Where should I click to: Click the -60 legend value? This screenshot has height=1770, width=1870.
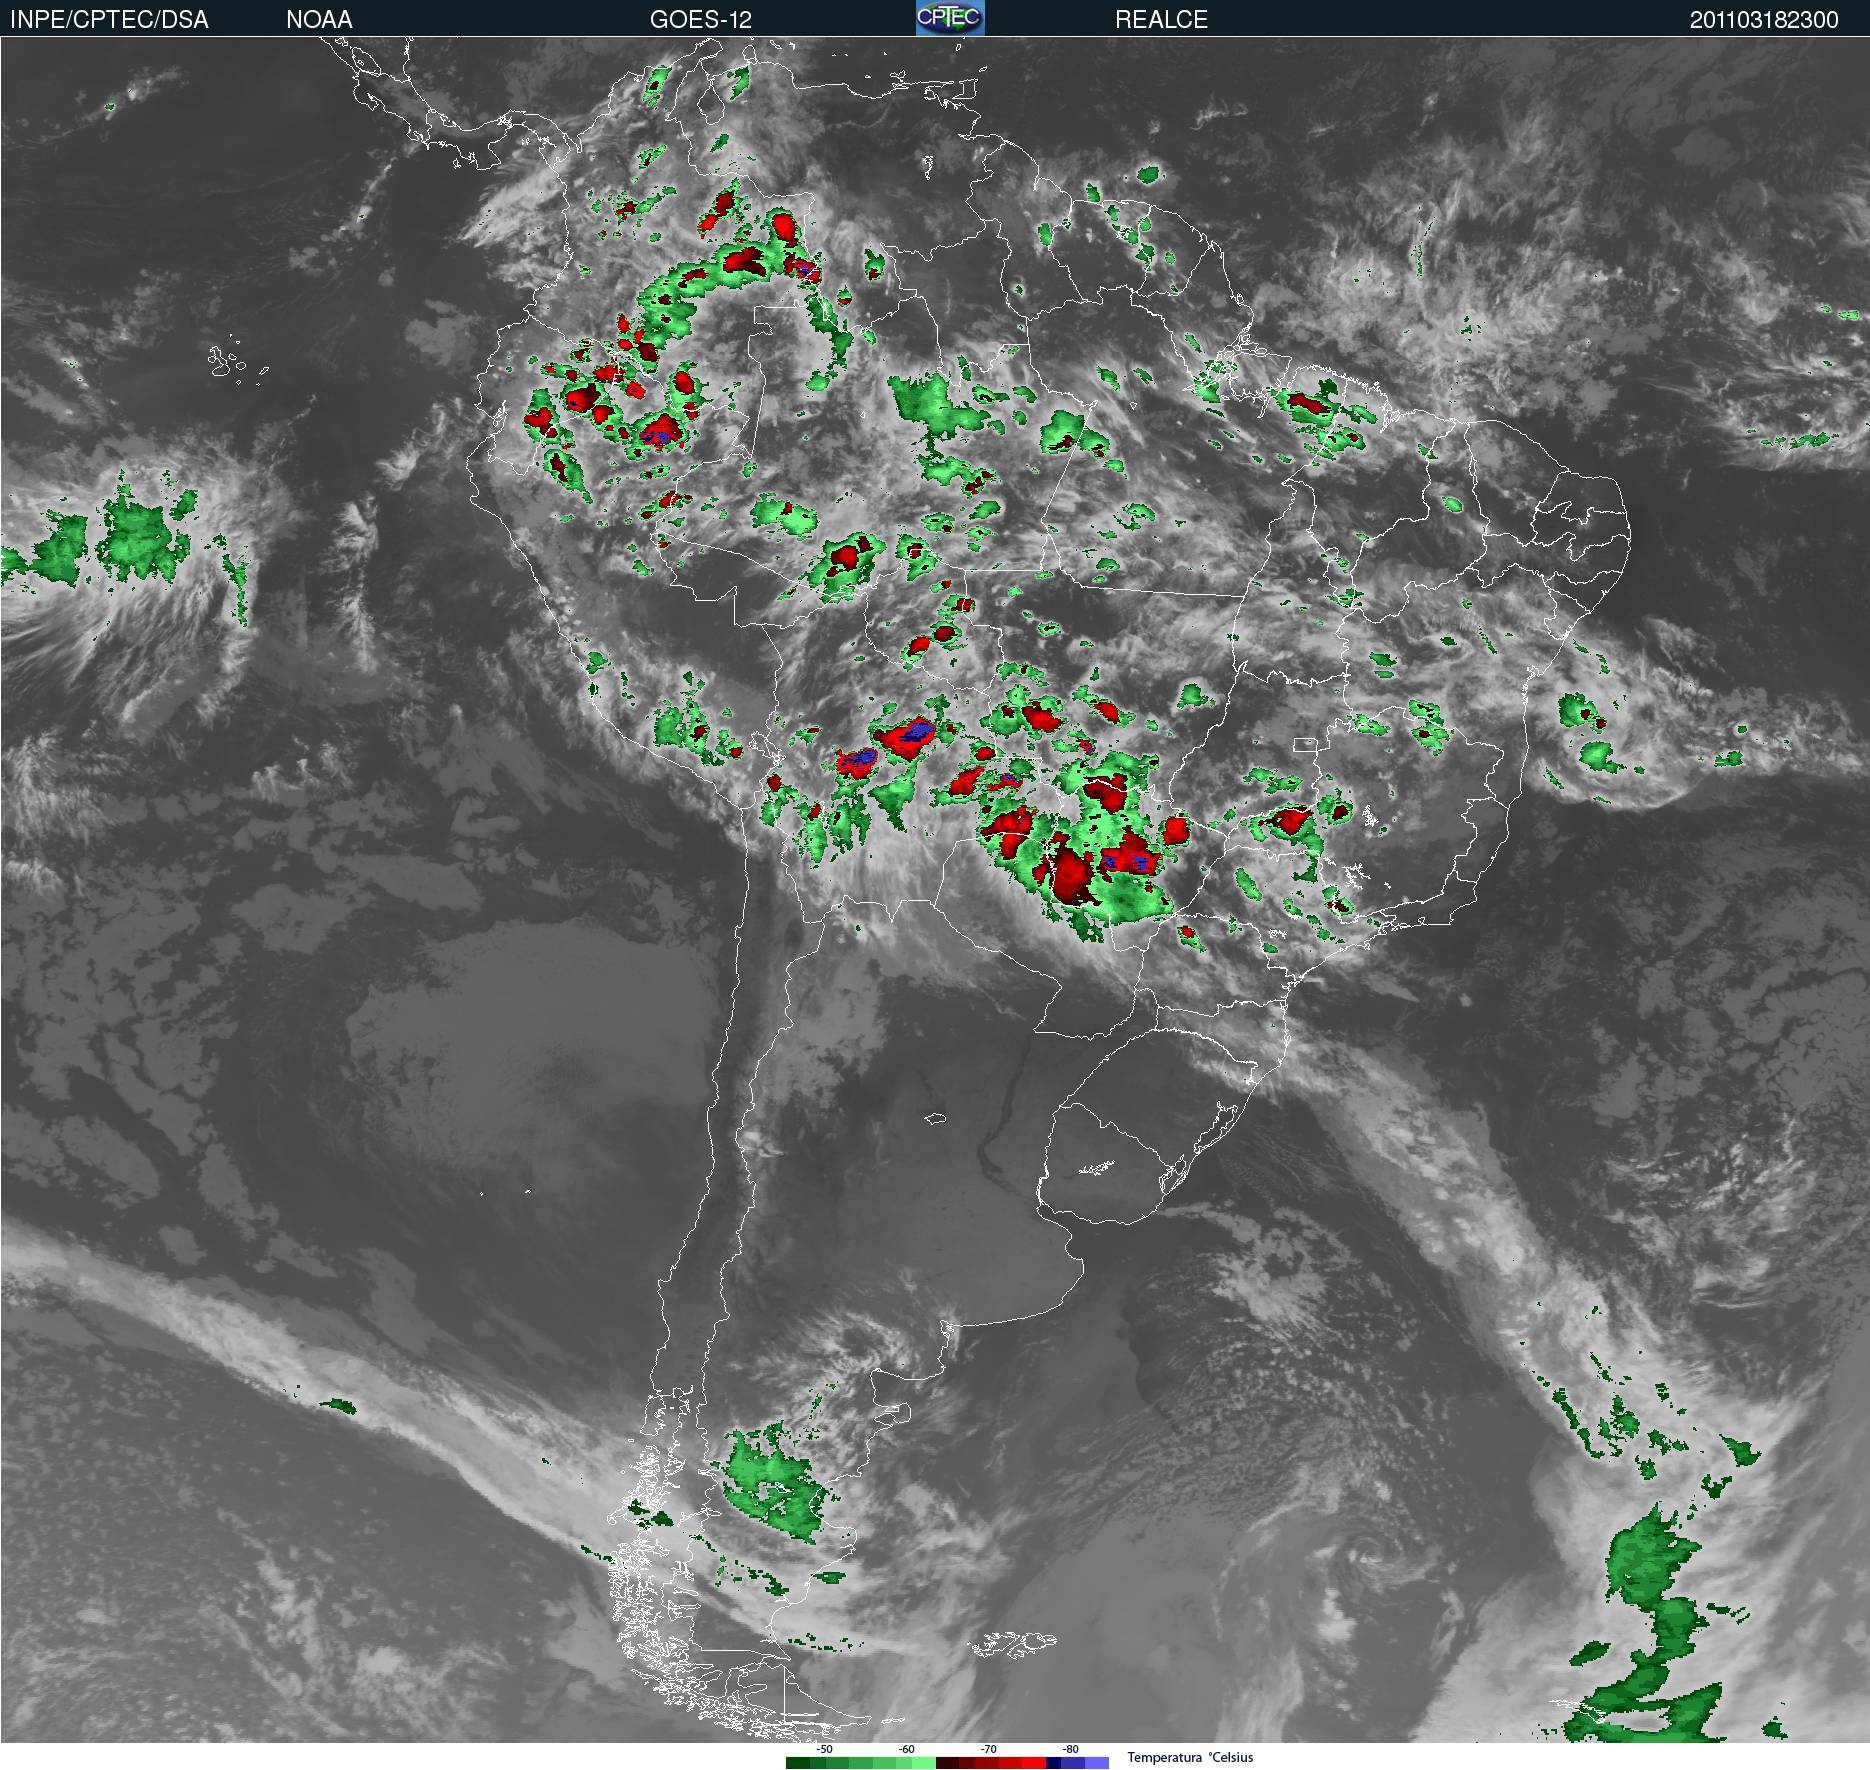pos(906,1749)
